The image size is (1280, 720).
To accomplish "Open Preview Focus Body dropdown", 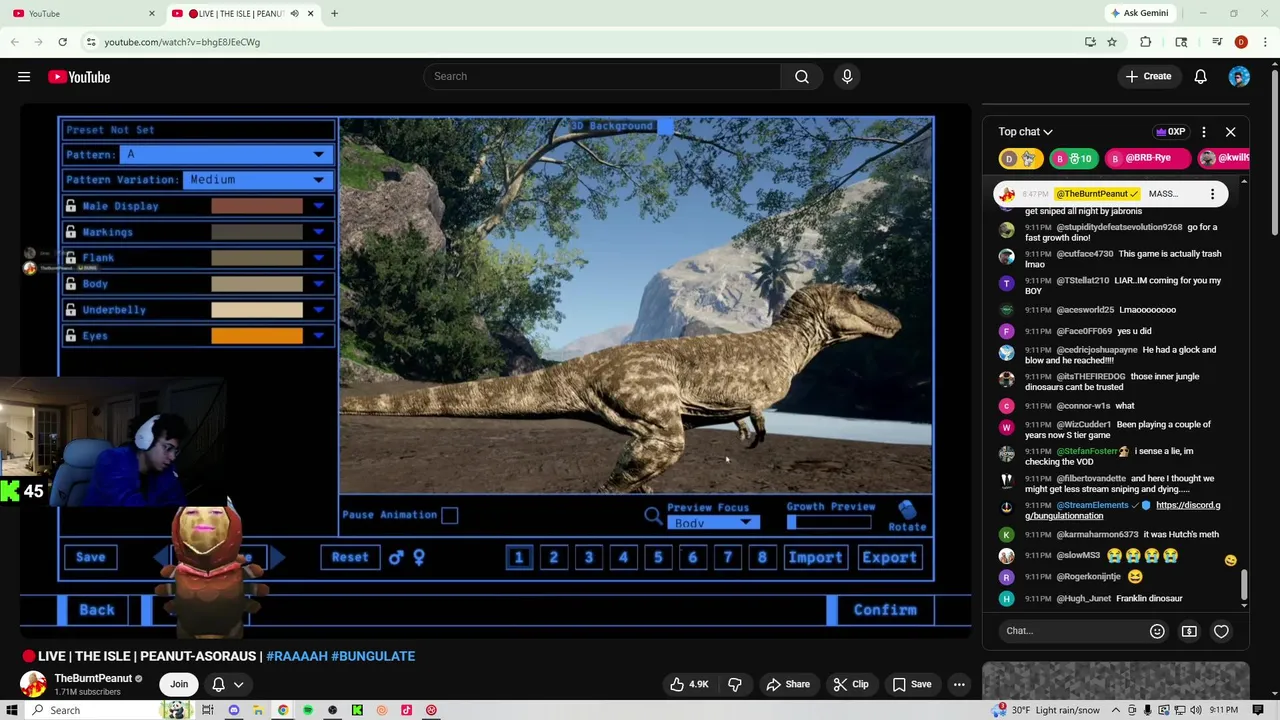I will (x=713, y=523).
